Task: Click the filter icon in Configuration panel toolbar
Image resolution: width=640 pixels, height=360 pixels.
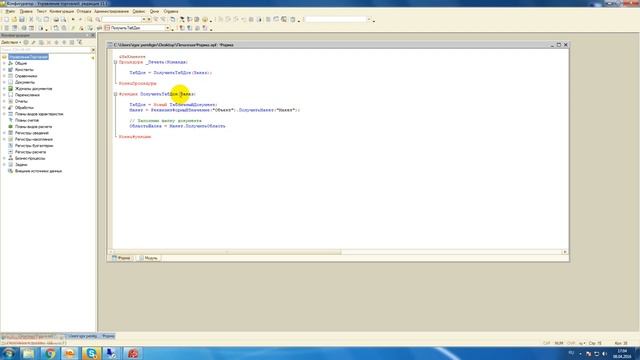Action: [x=80, y=42]
